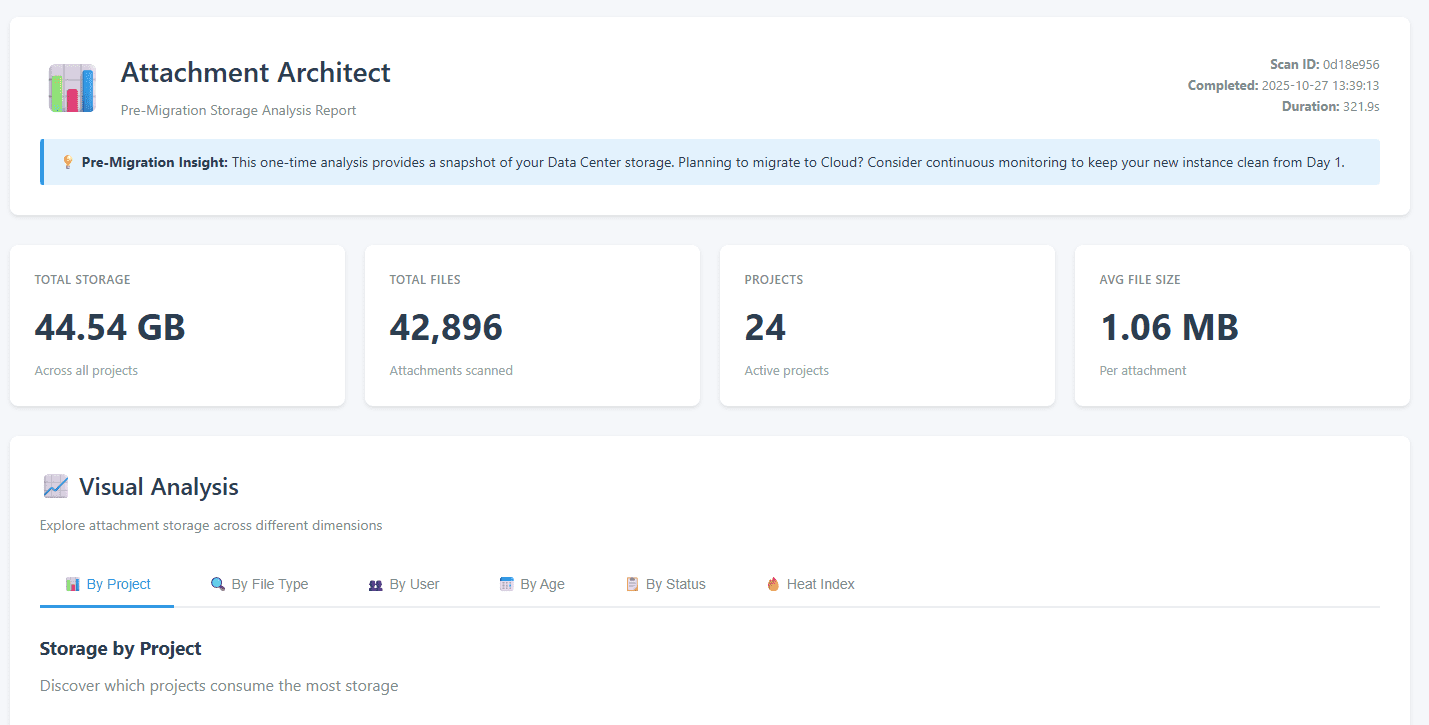Select the calendar icon on By Age tab
1429x725 pixels.
click(x=506, y=584)
